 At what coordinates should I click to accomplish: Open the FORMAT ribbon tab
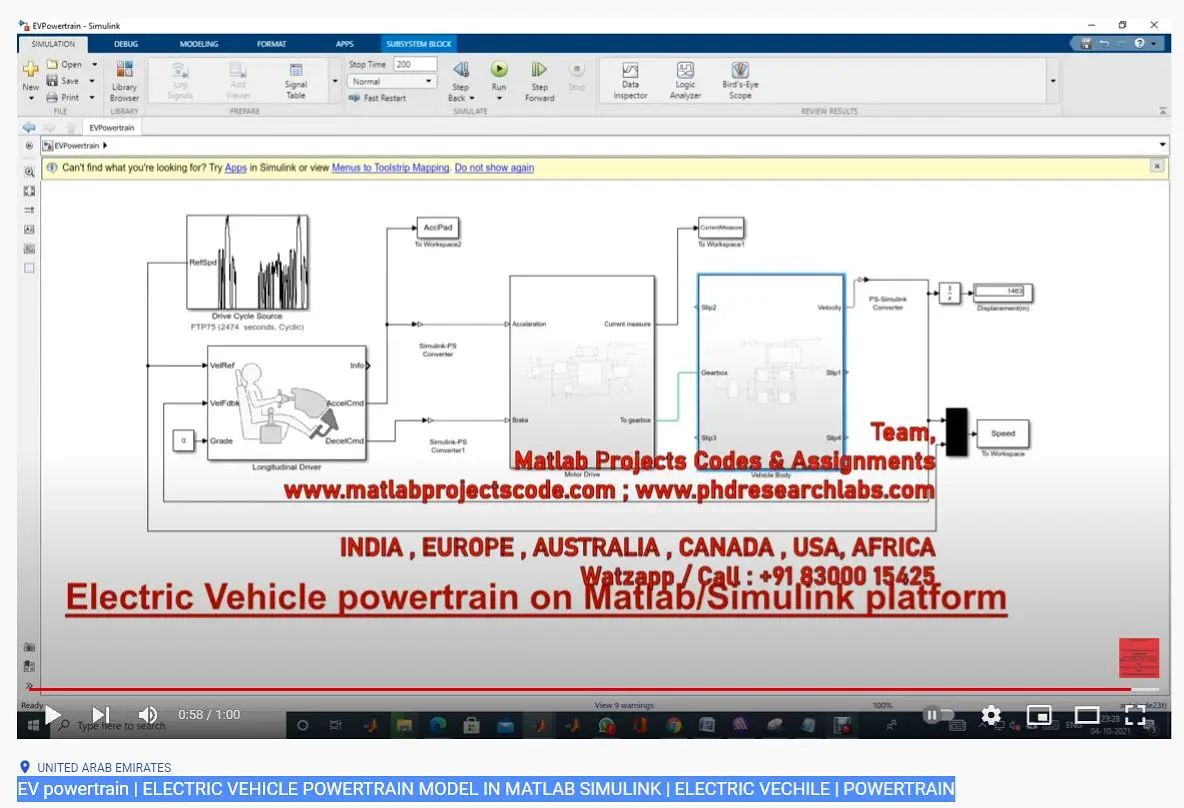[271, 44]
